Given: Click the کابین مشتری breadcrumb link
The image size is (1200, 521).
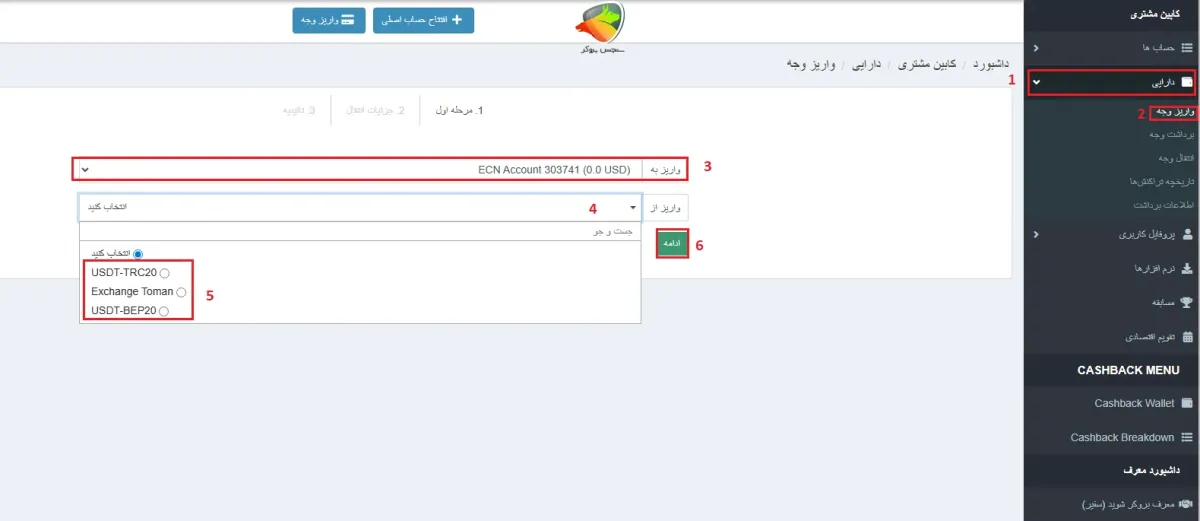Looking at the screenshot, I should 927,64.
